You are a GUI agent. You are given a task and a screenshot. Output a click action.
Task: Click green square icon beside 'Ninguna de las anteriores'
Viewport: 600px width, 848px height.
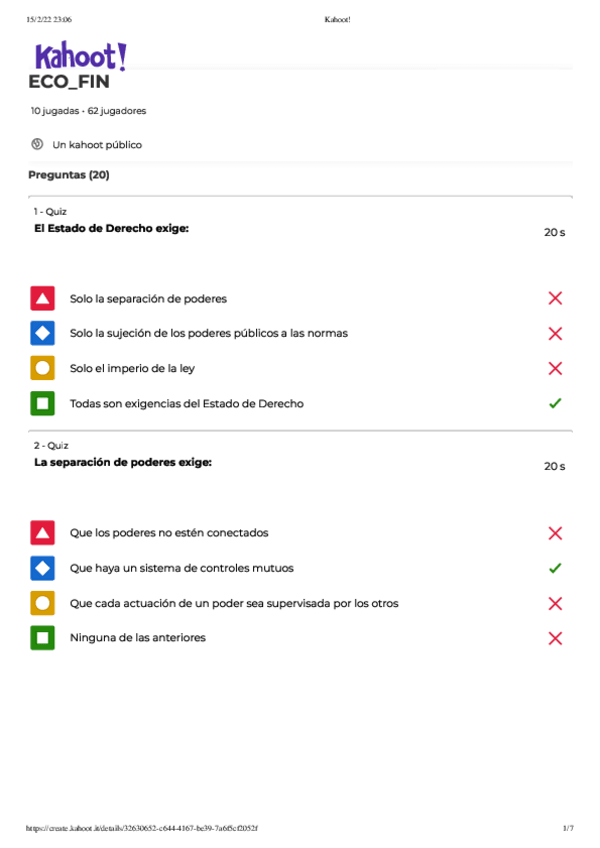42,638
